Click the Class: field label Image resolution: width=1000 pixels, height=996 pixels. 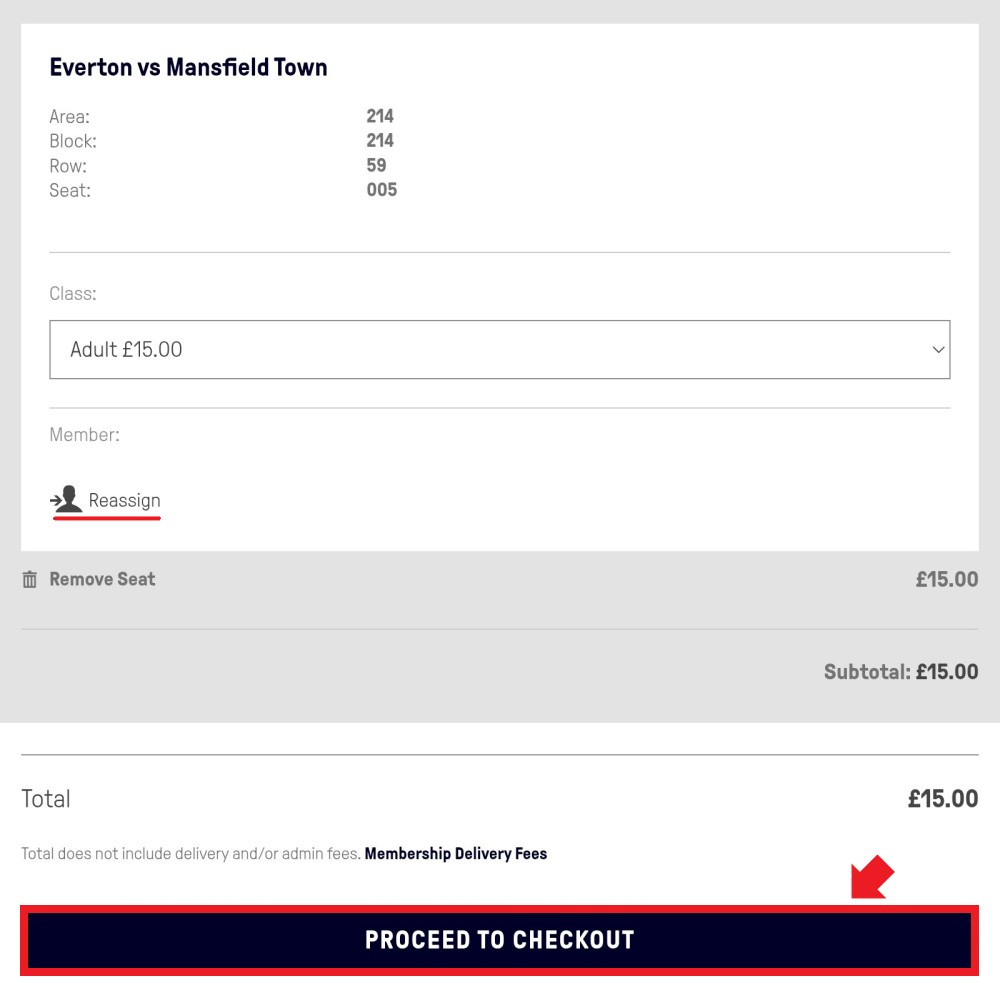pos(73,293)
